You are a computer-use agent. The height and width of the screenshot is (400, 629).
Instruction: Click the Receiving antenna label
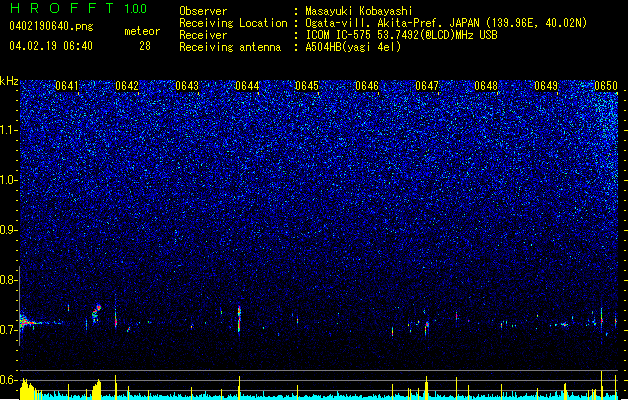(230, 47)
